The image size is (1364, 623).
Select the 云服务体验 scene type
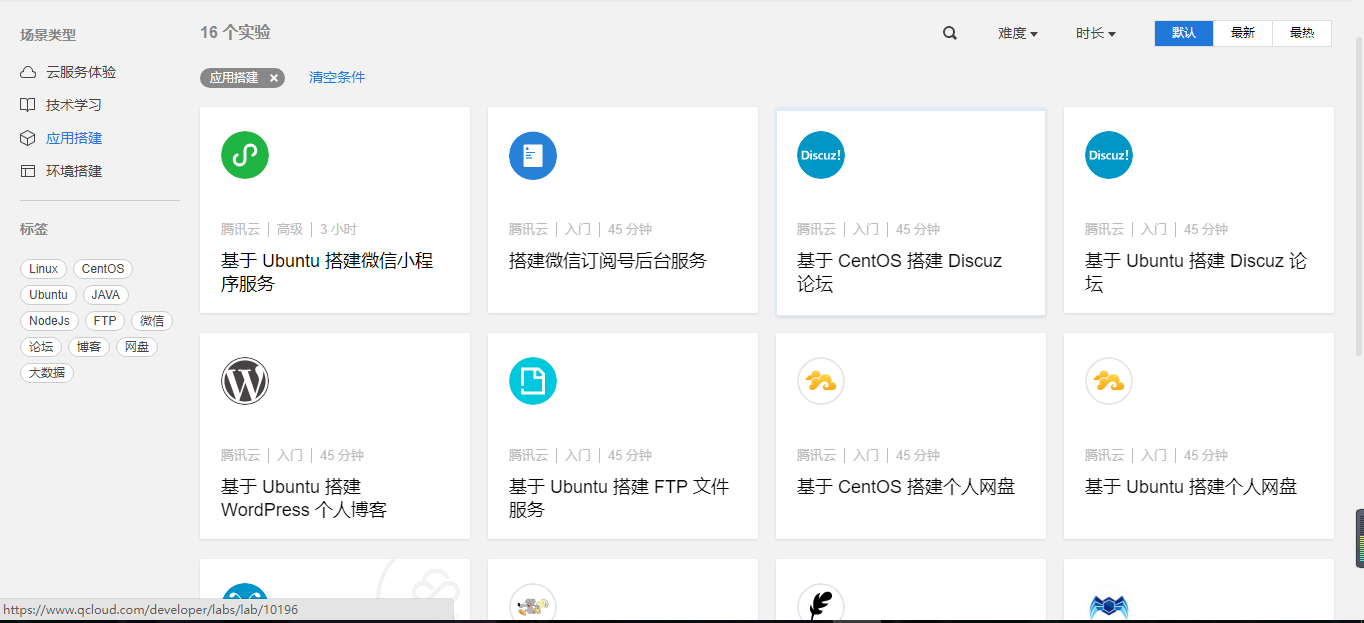point(81,72)
